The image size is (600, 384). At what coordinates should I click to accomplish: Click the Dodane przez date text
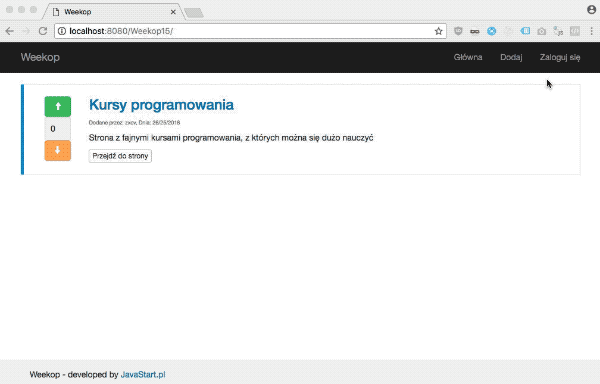coord(134,122)
